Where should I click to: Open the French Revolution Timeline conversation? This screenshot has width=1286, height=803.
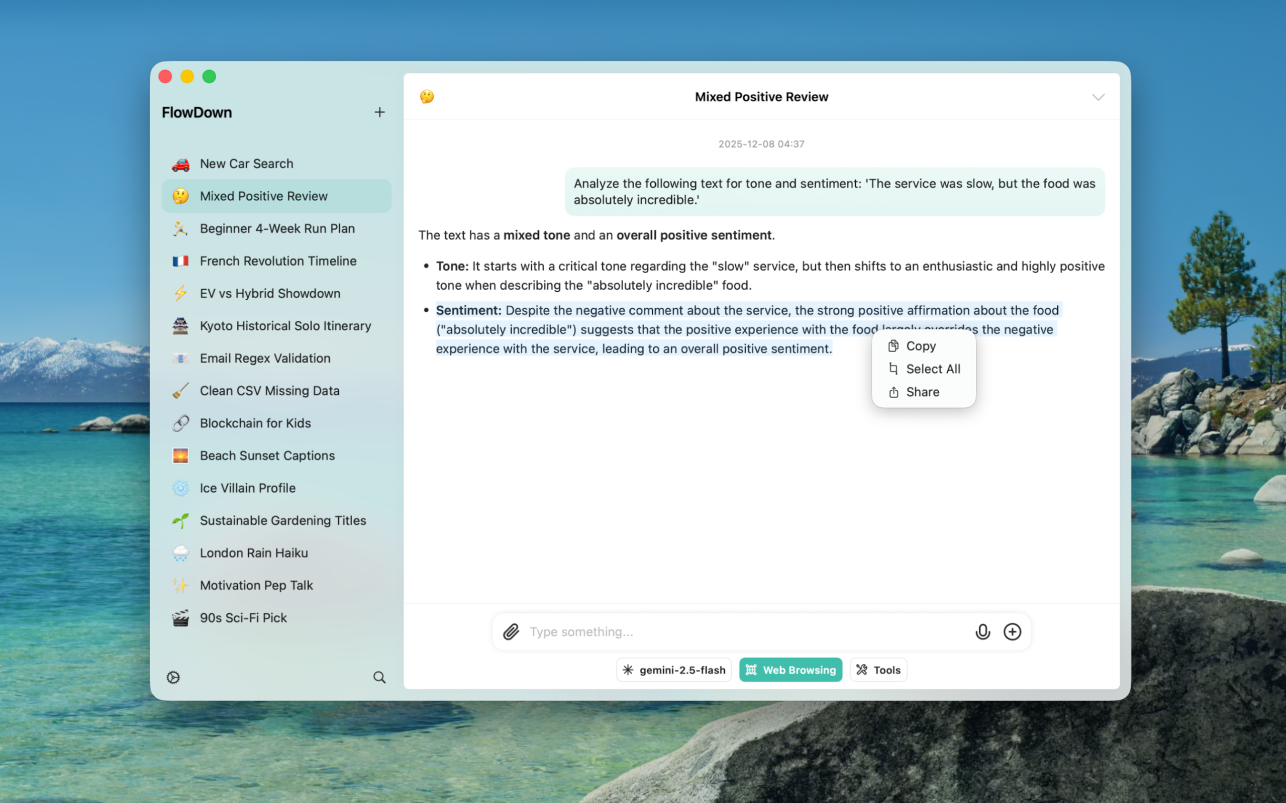277,260
